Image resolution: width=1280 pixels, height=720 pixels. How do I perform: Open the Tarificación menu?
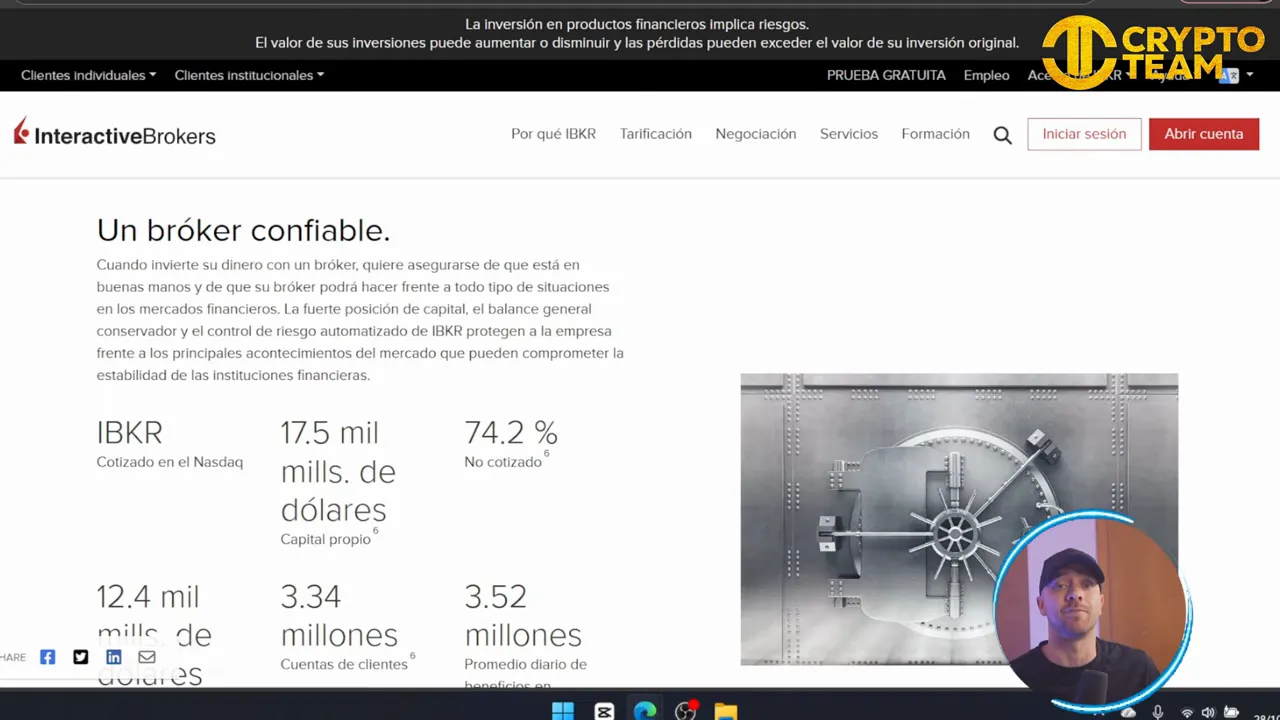[x=656, y=134]
